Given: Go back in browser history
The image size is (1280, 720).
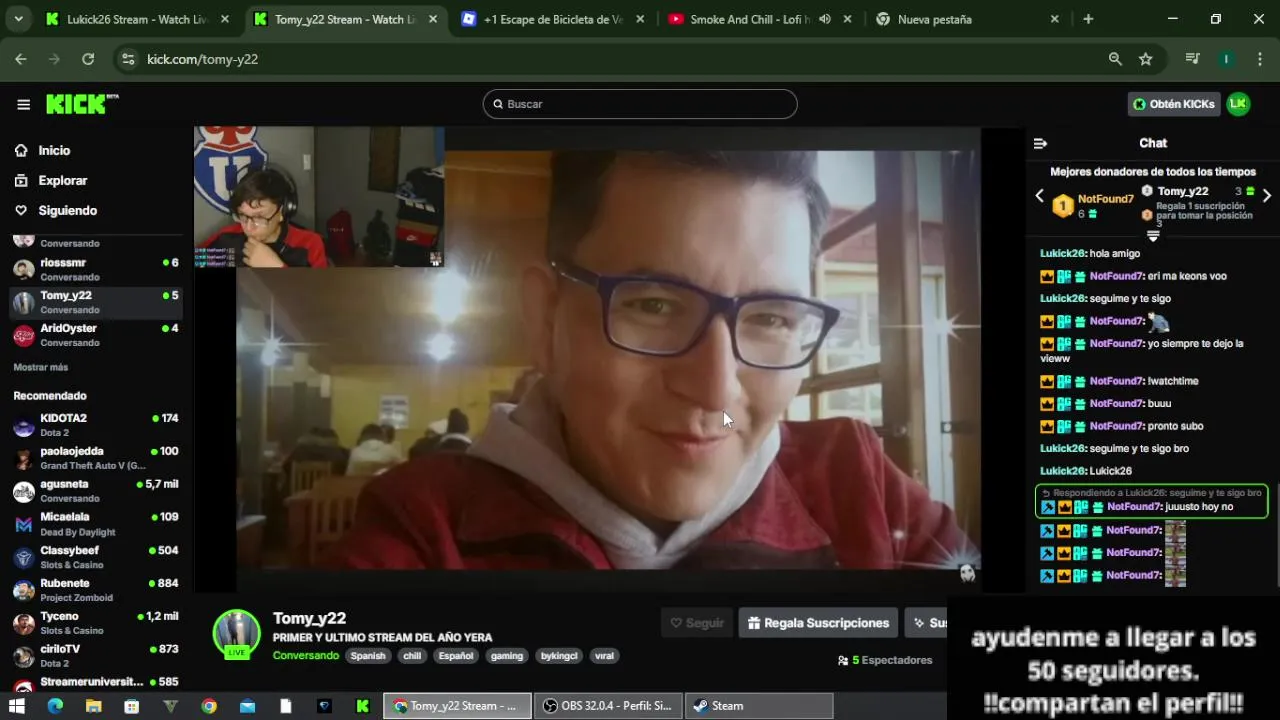Looking at the screenshot, I should coord(21,59).
